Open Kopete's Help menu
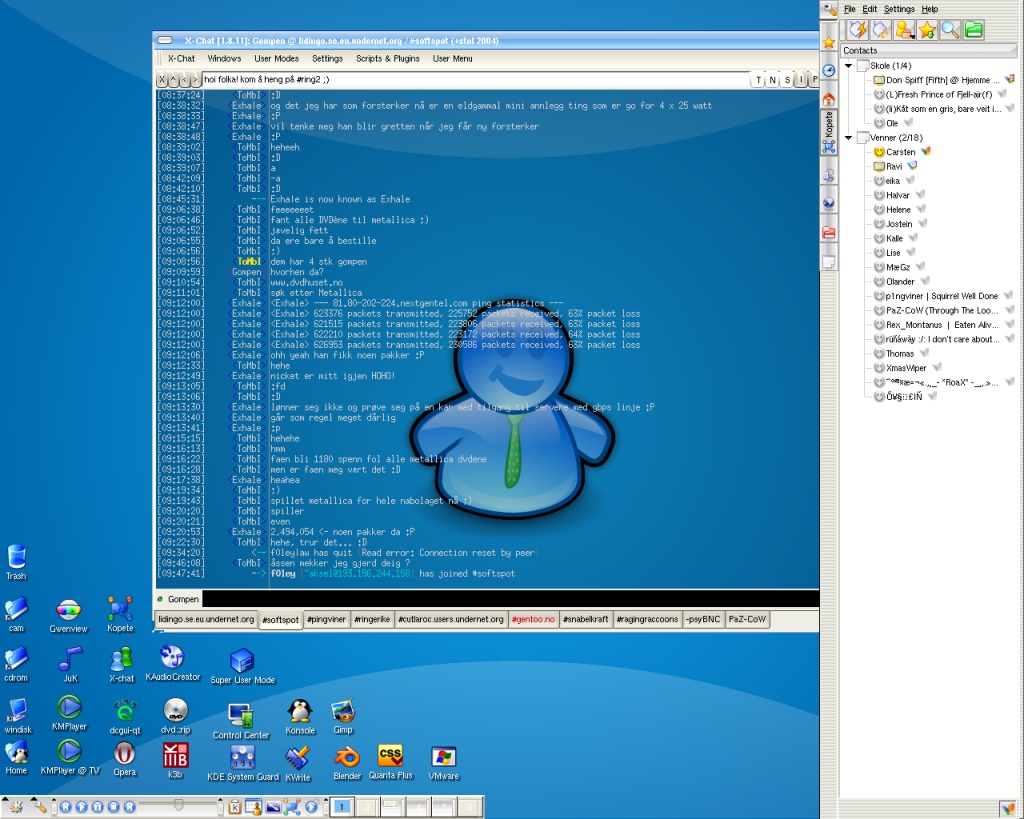 [x=929, y=9]
